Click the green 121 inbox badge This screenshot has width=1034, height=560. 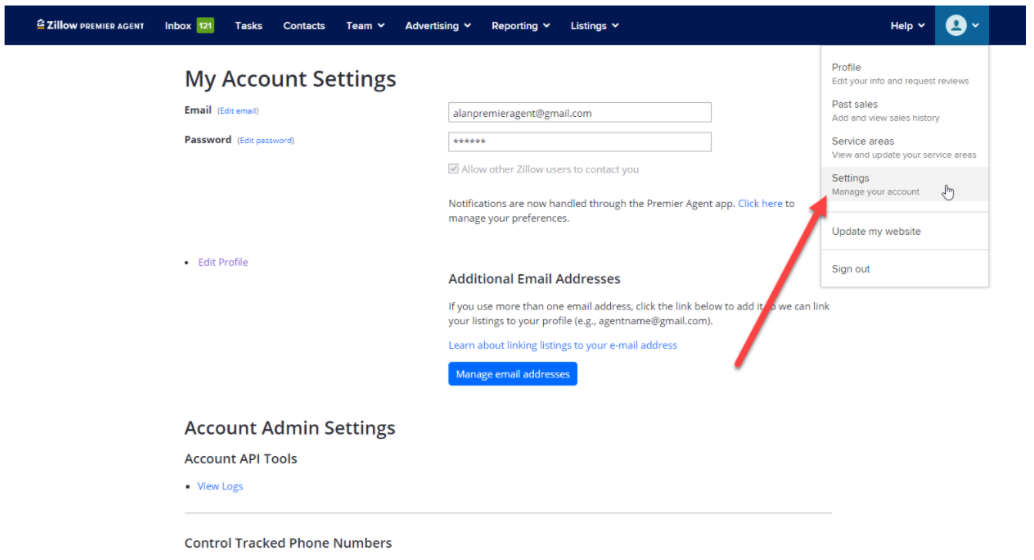coord(205,26)
